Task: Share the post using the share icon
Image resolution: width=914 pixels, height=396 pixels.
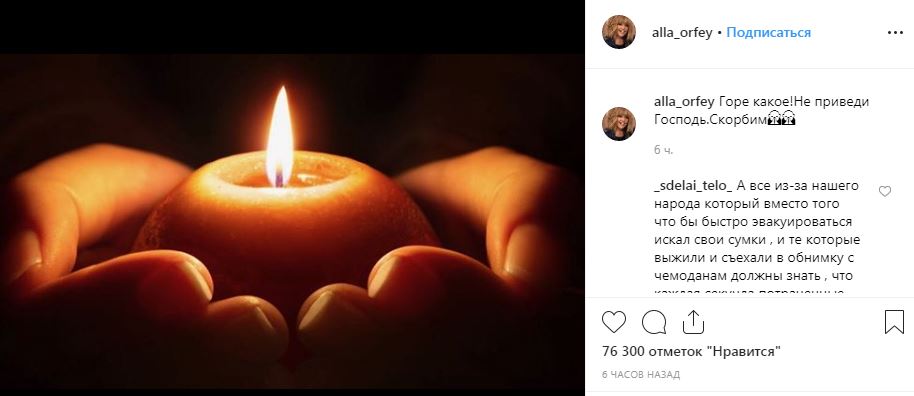Action: [693, 322]
